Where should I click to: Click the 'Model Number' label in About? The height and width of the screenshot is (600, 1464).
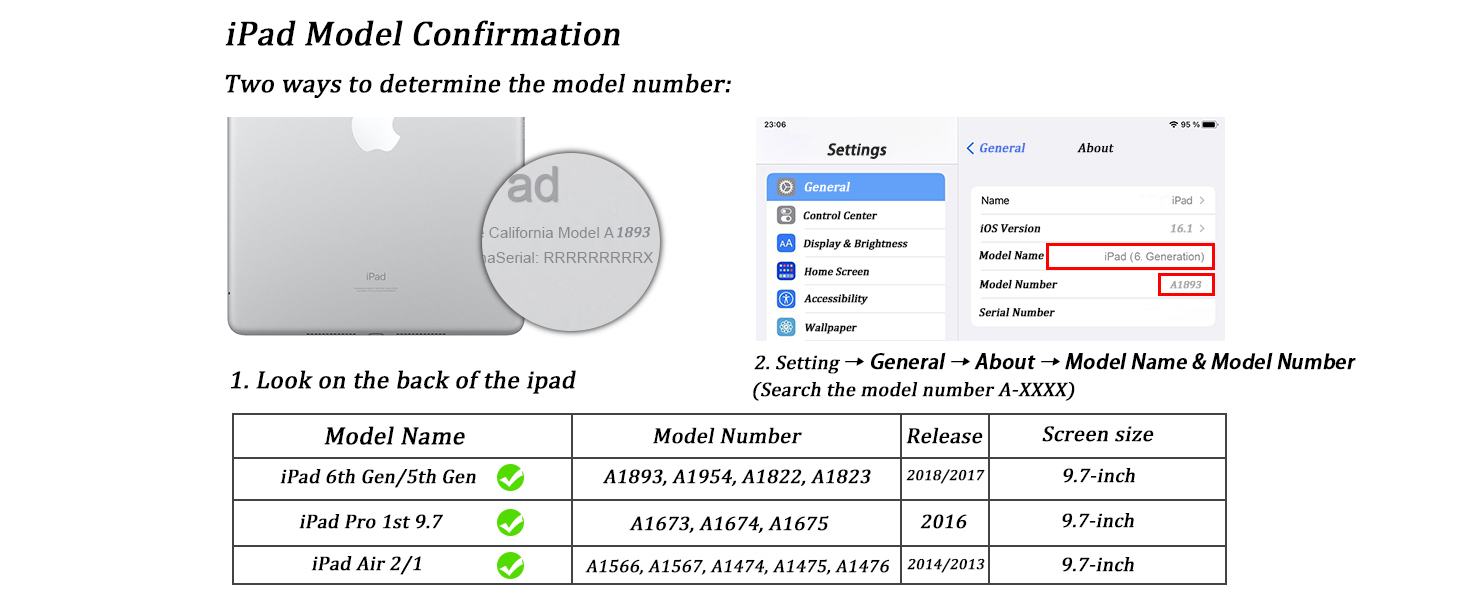1018,285
